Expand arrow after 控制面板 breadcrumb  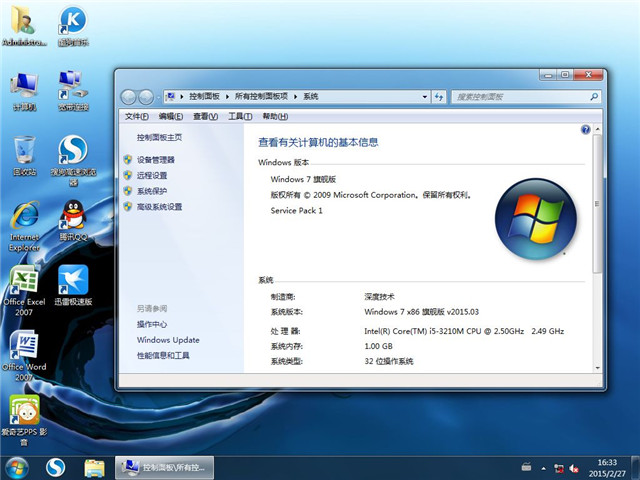[x=227, y=97]
